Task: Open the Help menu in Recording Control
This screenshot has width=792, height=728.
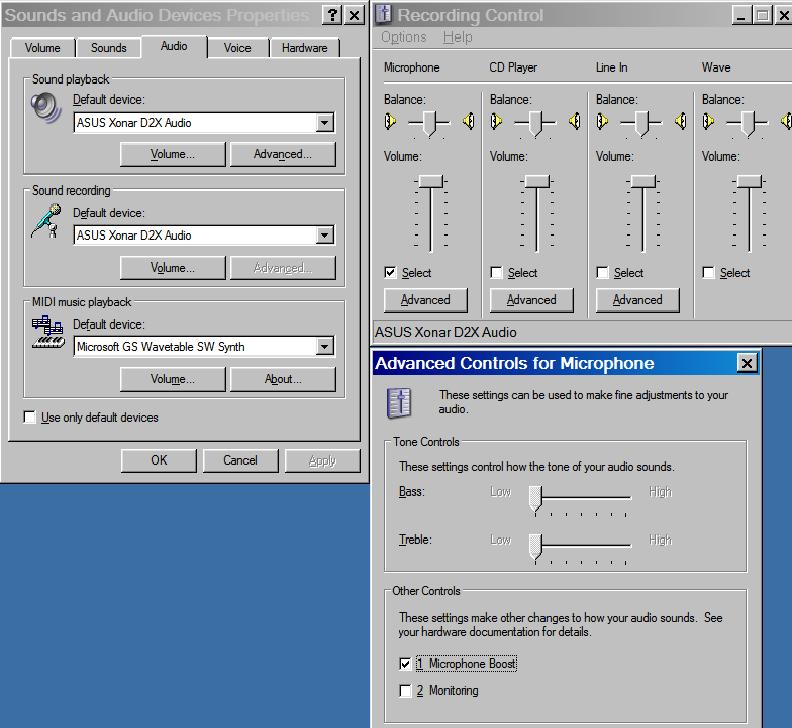Action: (458, 37)
